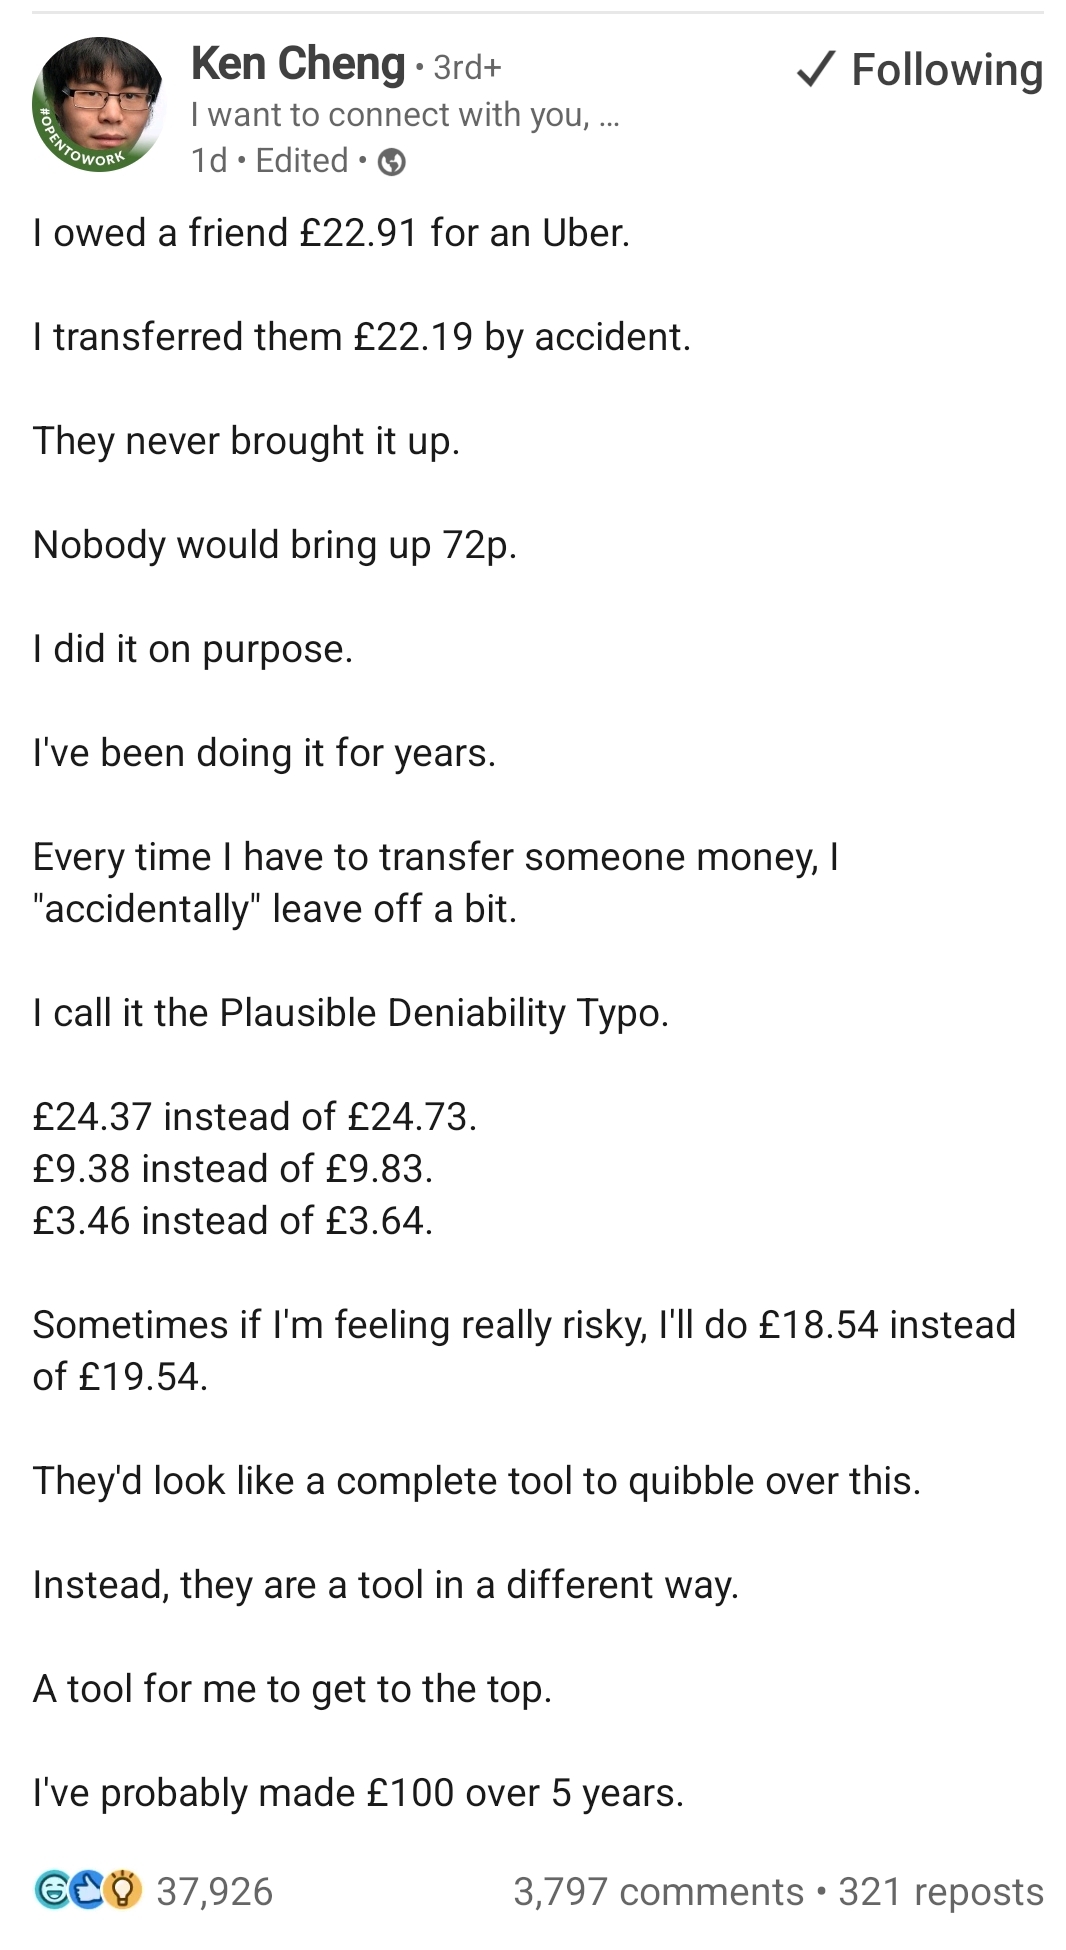The image size is (1066, 1950).
Task: Open the 37,926 reactions list
Action: tap(214, 1891)
